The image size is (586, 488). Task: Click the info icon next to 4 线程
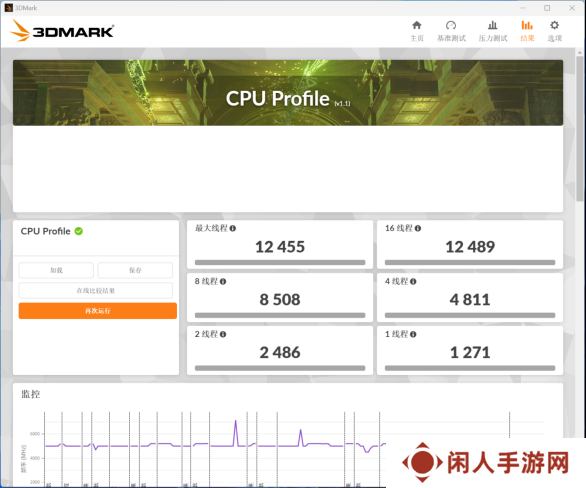pos(413,281)
